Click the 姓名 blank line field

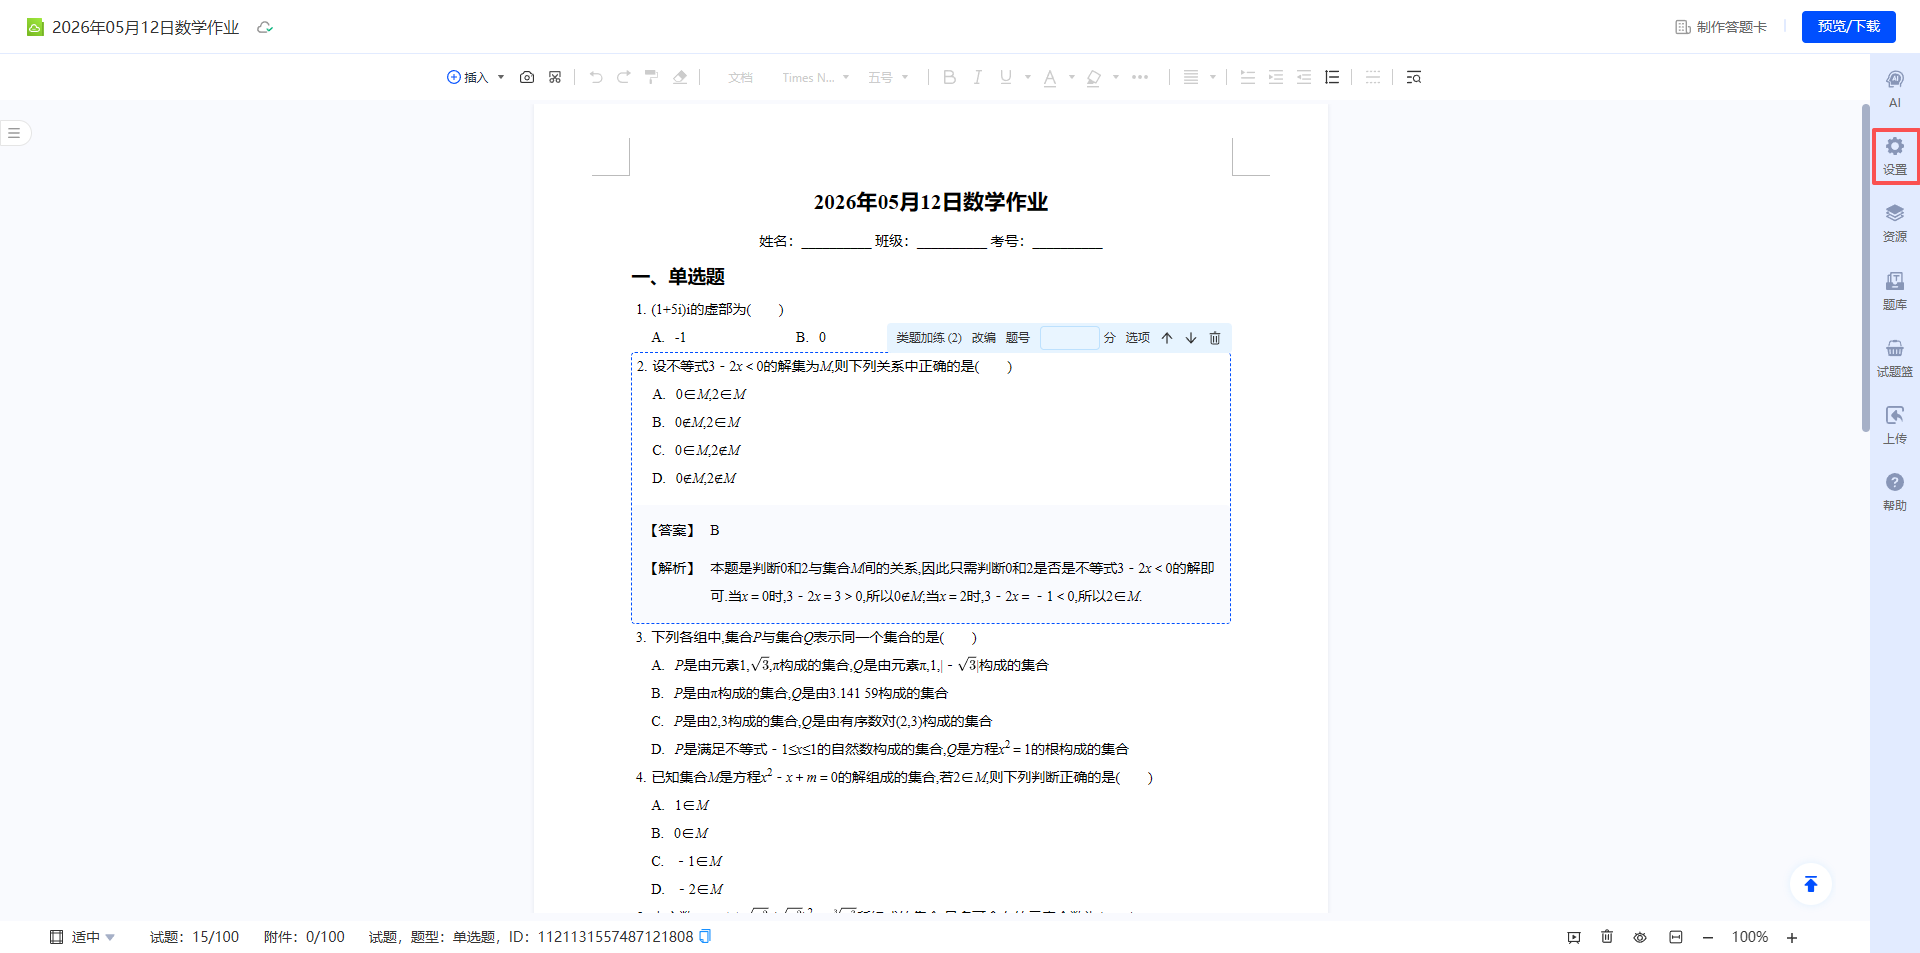[x=836, y=241]
